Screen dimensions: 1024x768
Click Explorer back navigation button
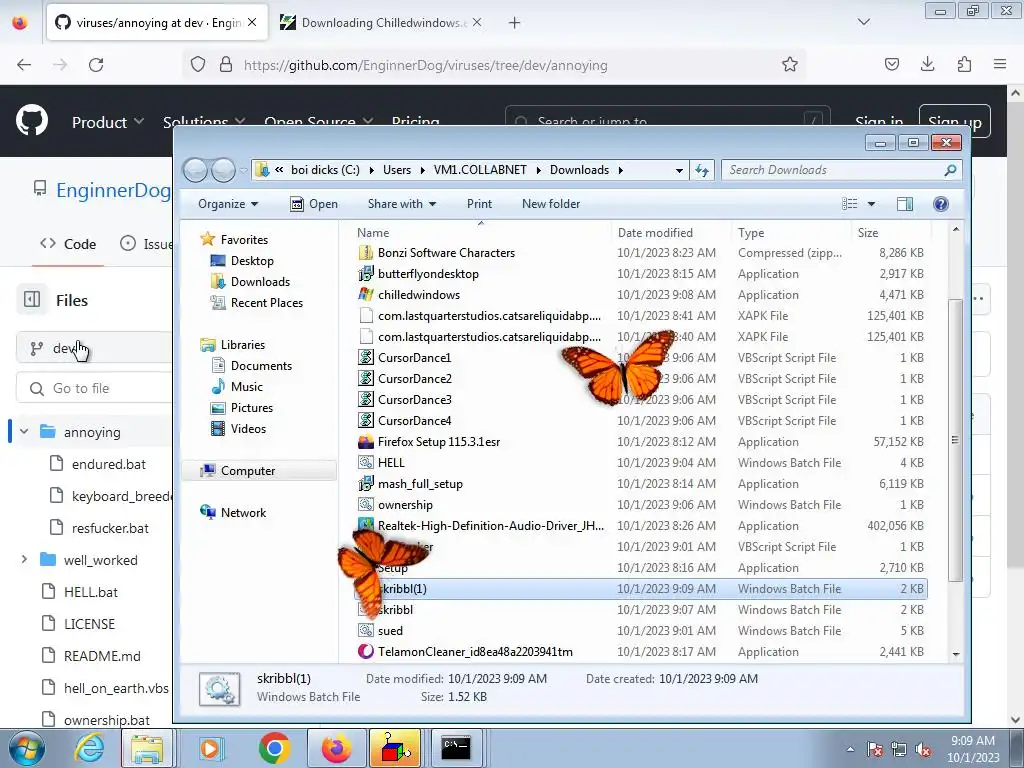195,170
